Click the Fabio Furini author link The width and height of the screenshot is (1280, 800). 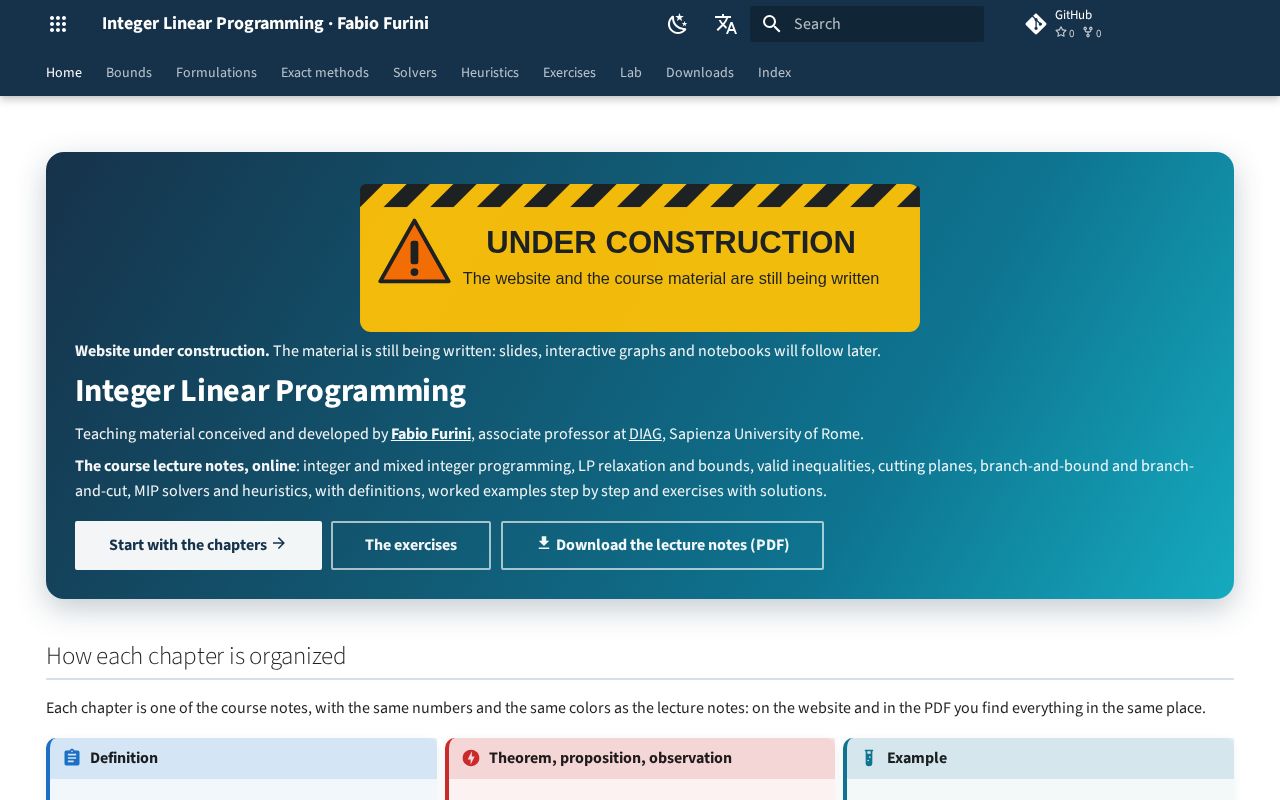[x=431, y=434]
